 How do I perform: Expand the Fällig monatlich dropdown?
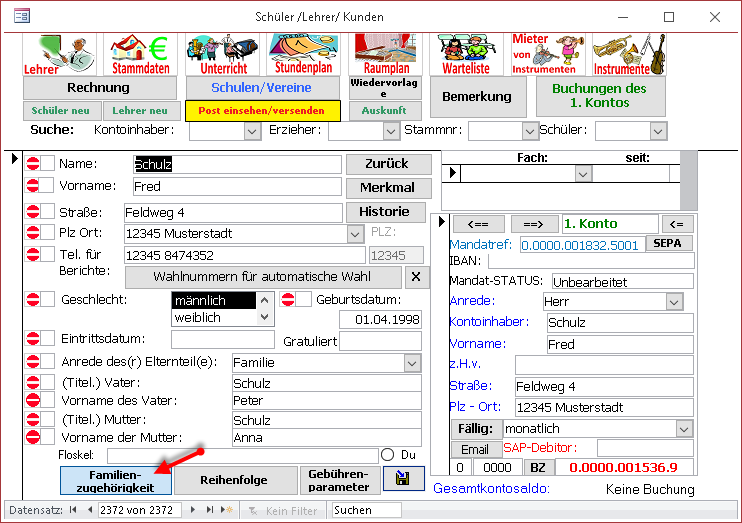(684, 428)
